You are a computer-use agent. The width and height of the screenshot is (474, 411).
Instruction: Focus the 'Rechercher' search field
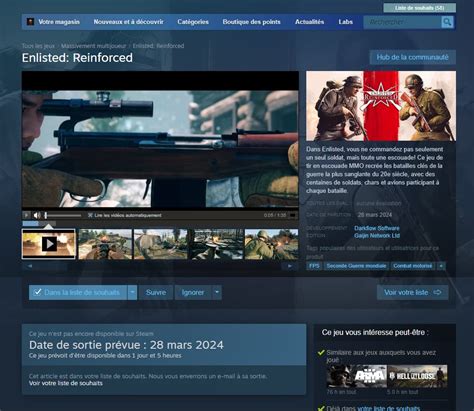pyautogui.click(x=402, y=22)
